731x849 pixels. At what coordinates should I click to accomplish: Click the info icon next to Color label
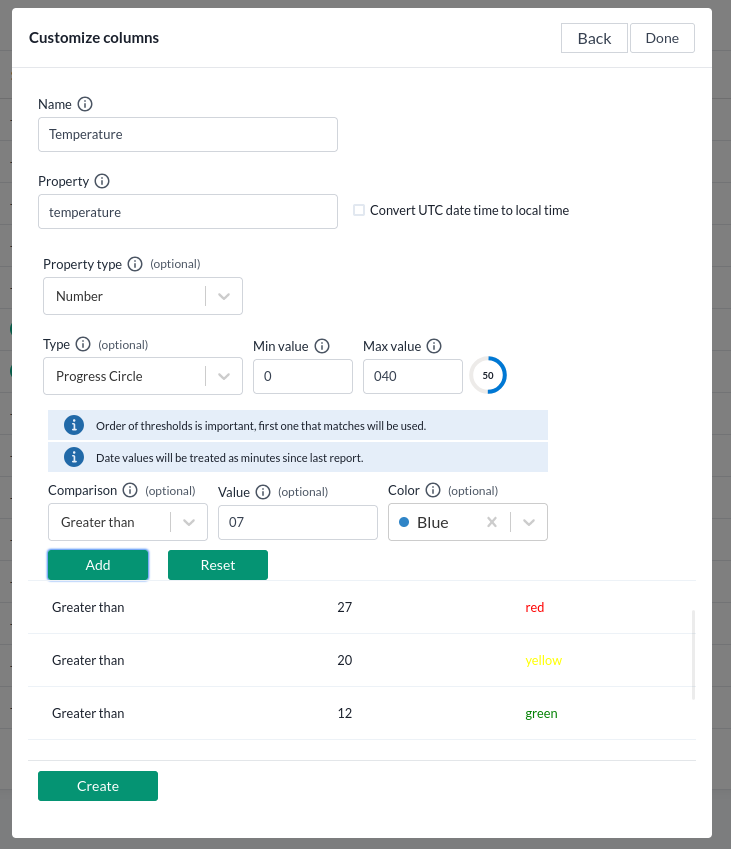(x=433, y=490)
